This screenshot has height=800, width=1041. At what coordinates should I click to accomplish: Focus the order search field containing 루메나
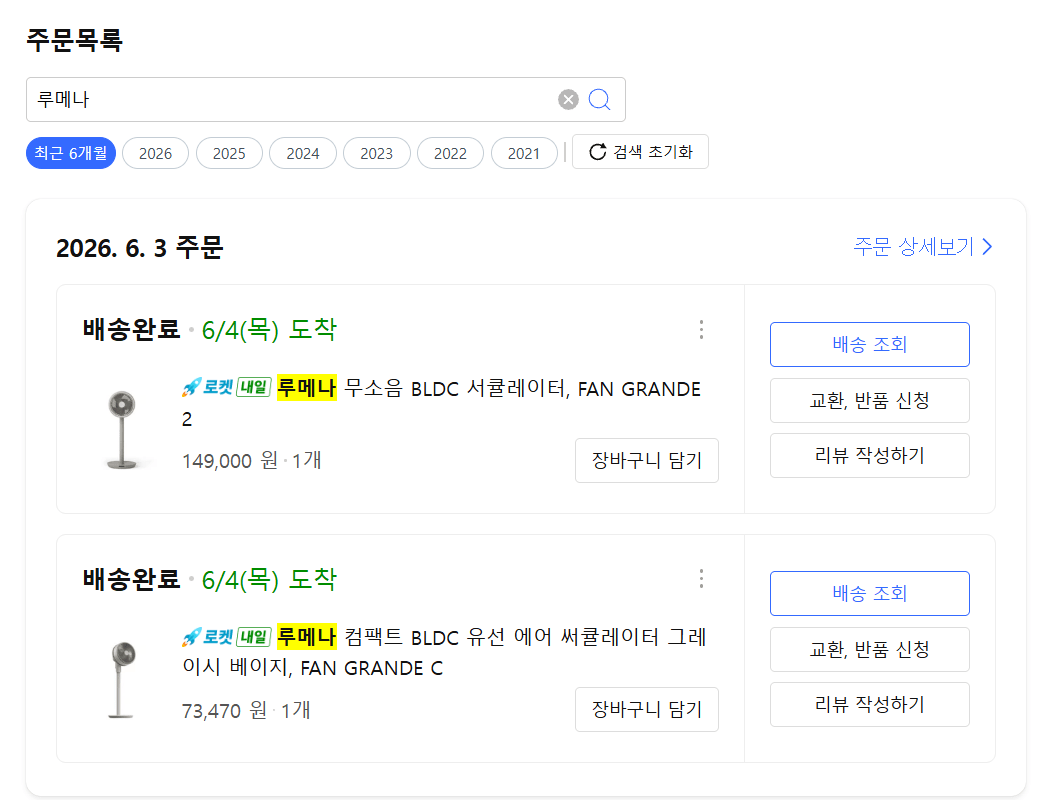[325, 100]
